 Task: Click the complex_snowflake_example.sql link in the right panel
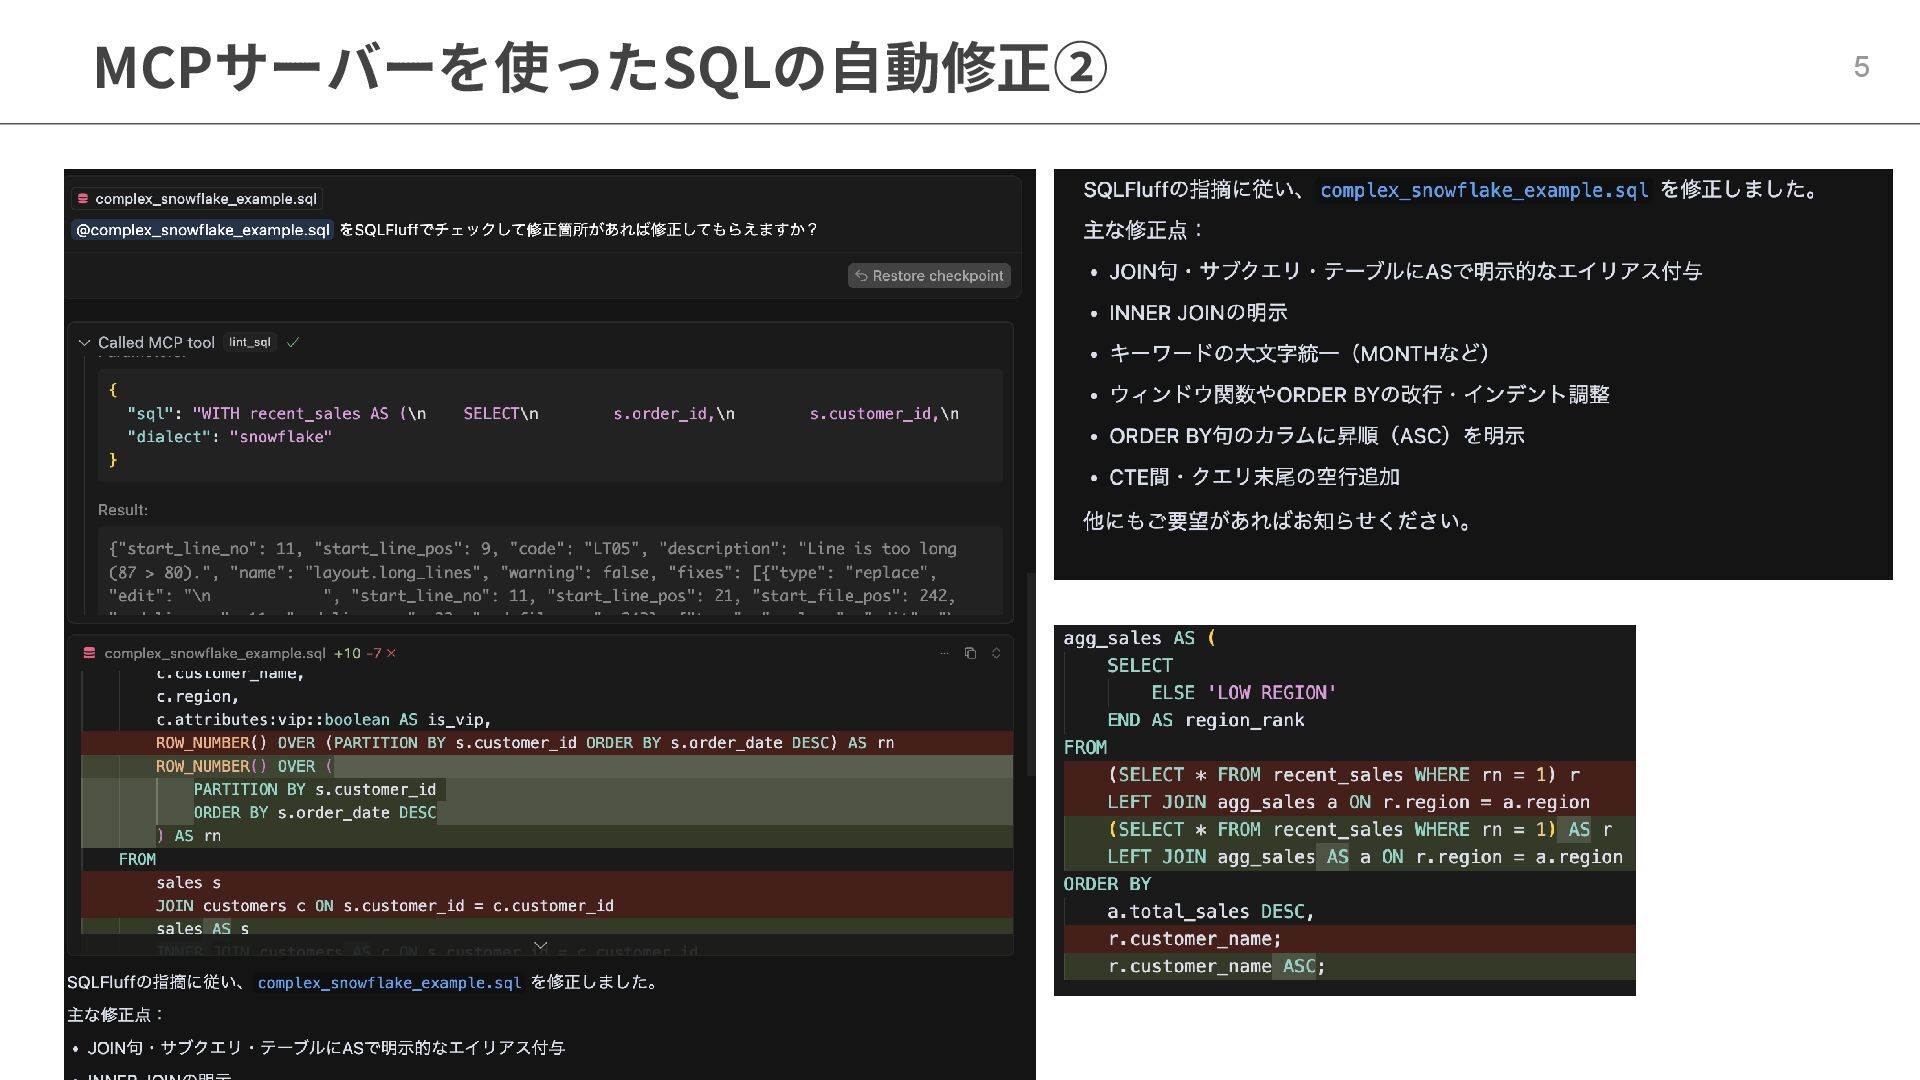tap(1483, 190)
